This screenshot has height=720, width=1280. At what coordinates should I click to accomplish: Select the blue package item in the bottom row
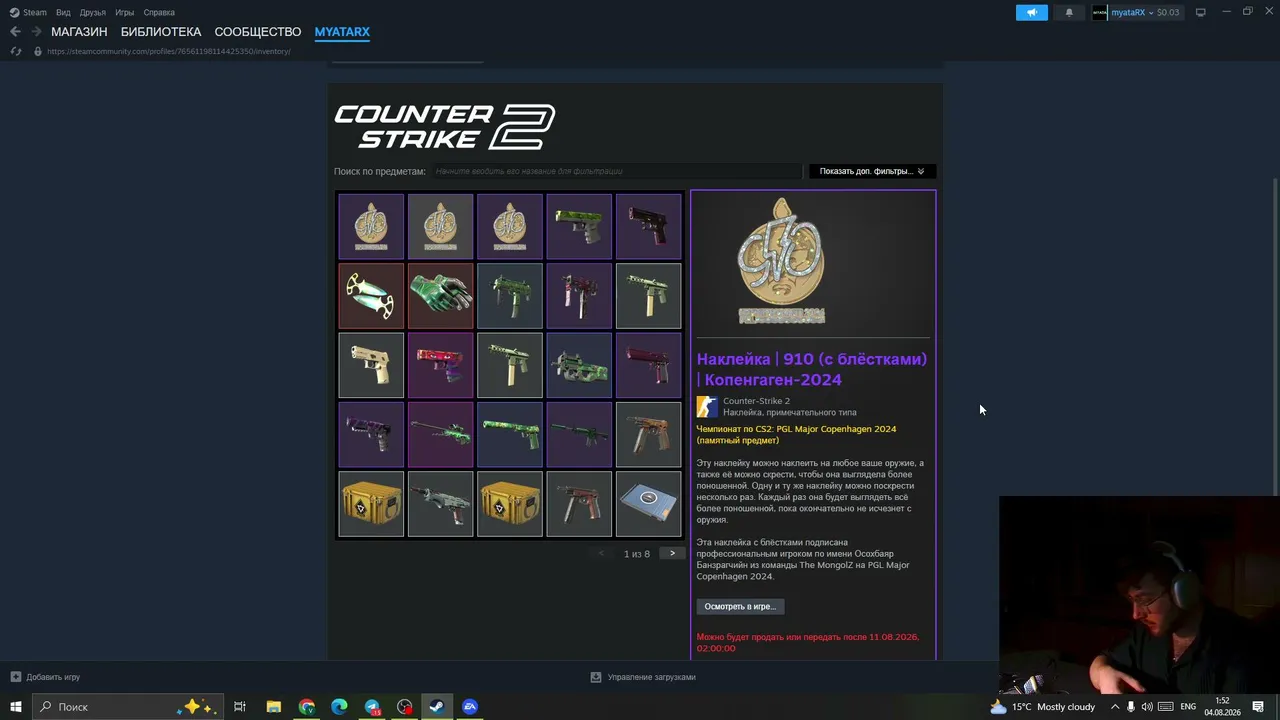click(x=648, y=504)
